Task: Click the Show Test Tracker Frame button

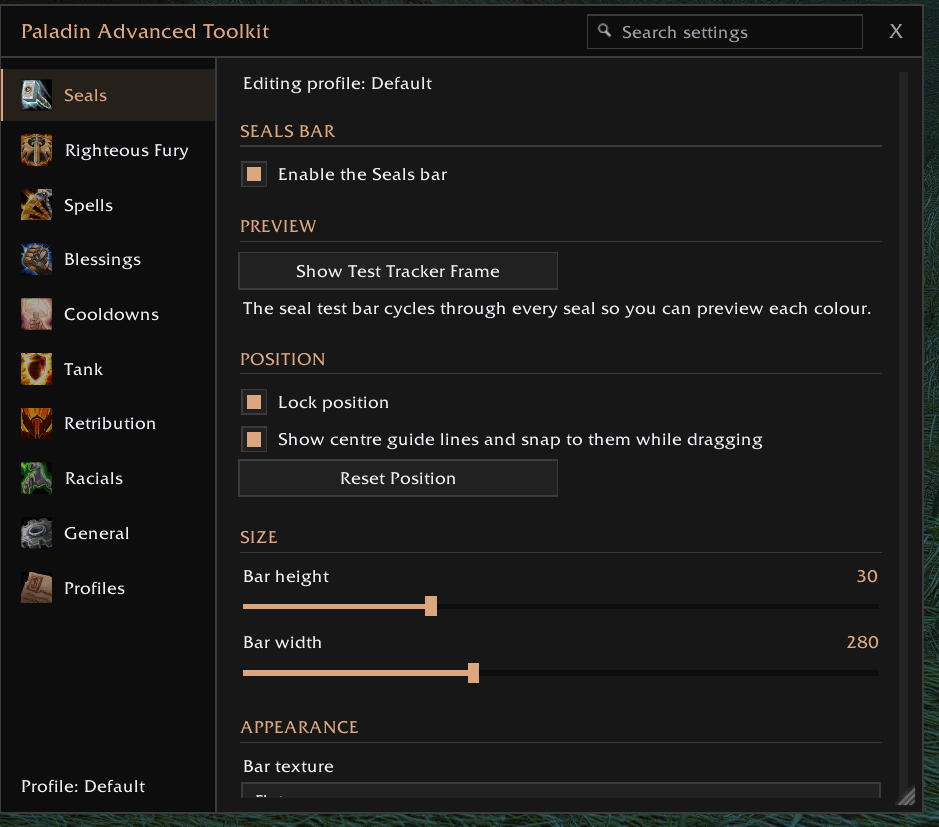Action: point(398,271)
